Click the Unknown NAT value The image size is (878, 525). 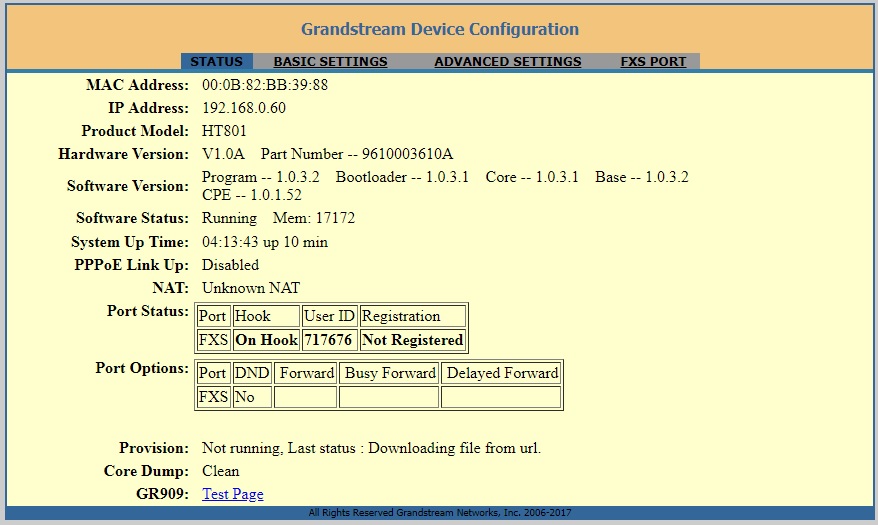pyautogui.click(x=251, y=288)
